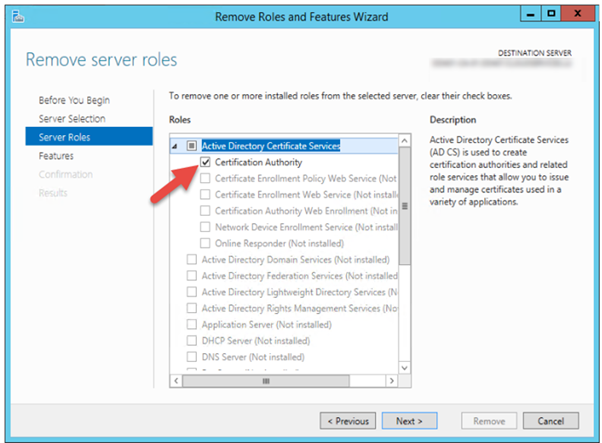
Task: Click the Remove button
Action: 489,421
